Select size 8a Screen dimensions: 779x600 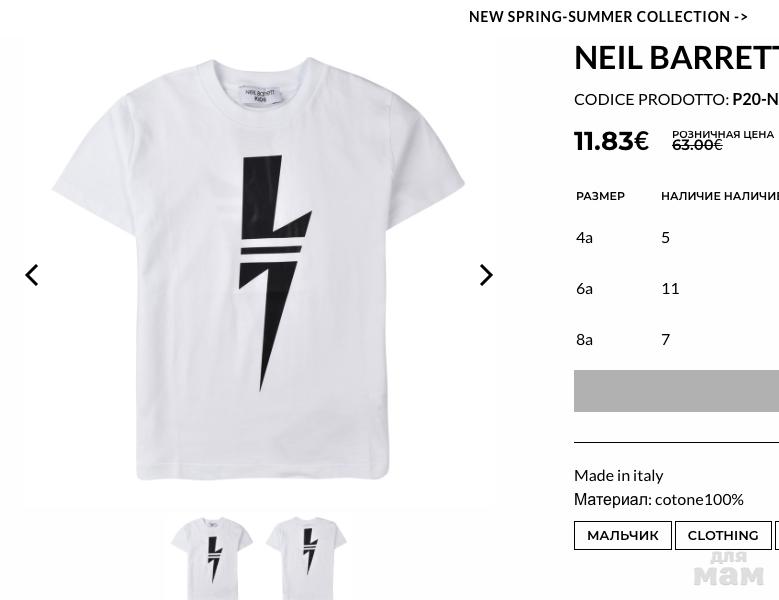click(x=585, y=339)
